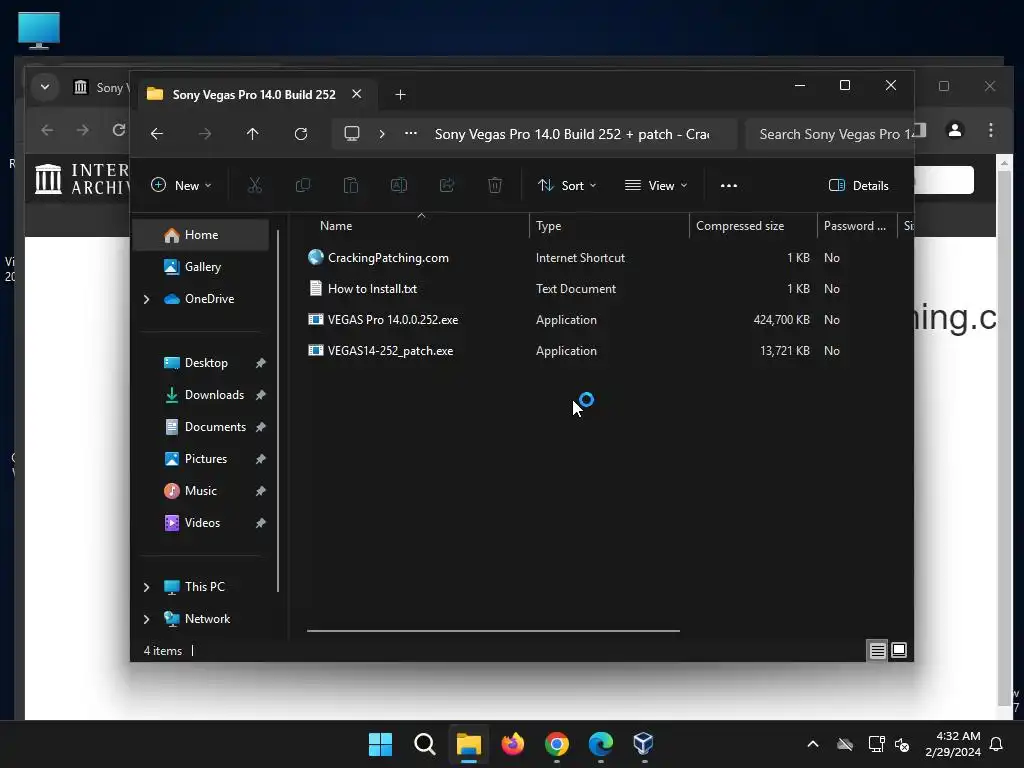Viewport: 1024px width, 768px height.
Task: Close the Sony Vegas Pro tab
Action: click(357, 94)
